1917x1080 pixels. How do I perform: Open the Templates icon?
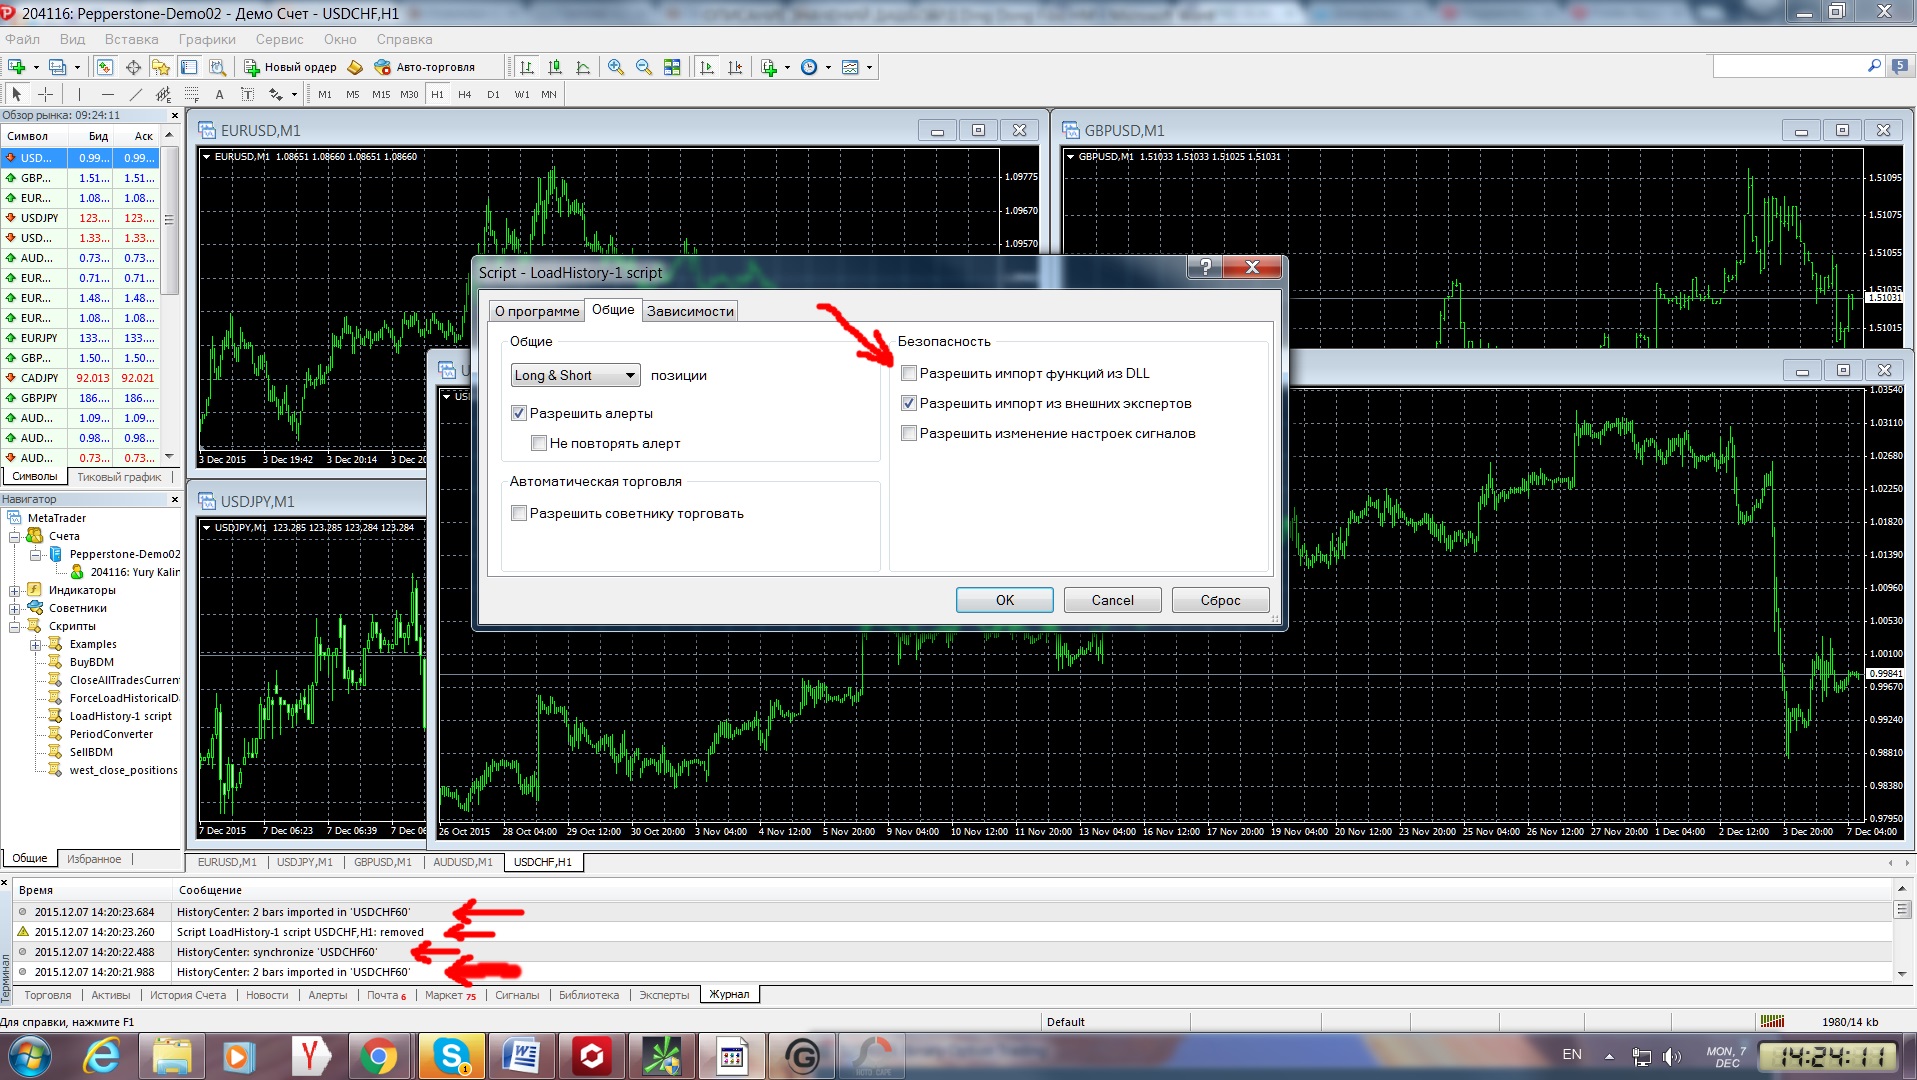point(850,67)
